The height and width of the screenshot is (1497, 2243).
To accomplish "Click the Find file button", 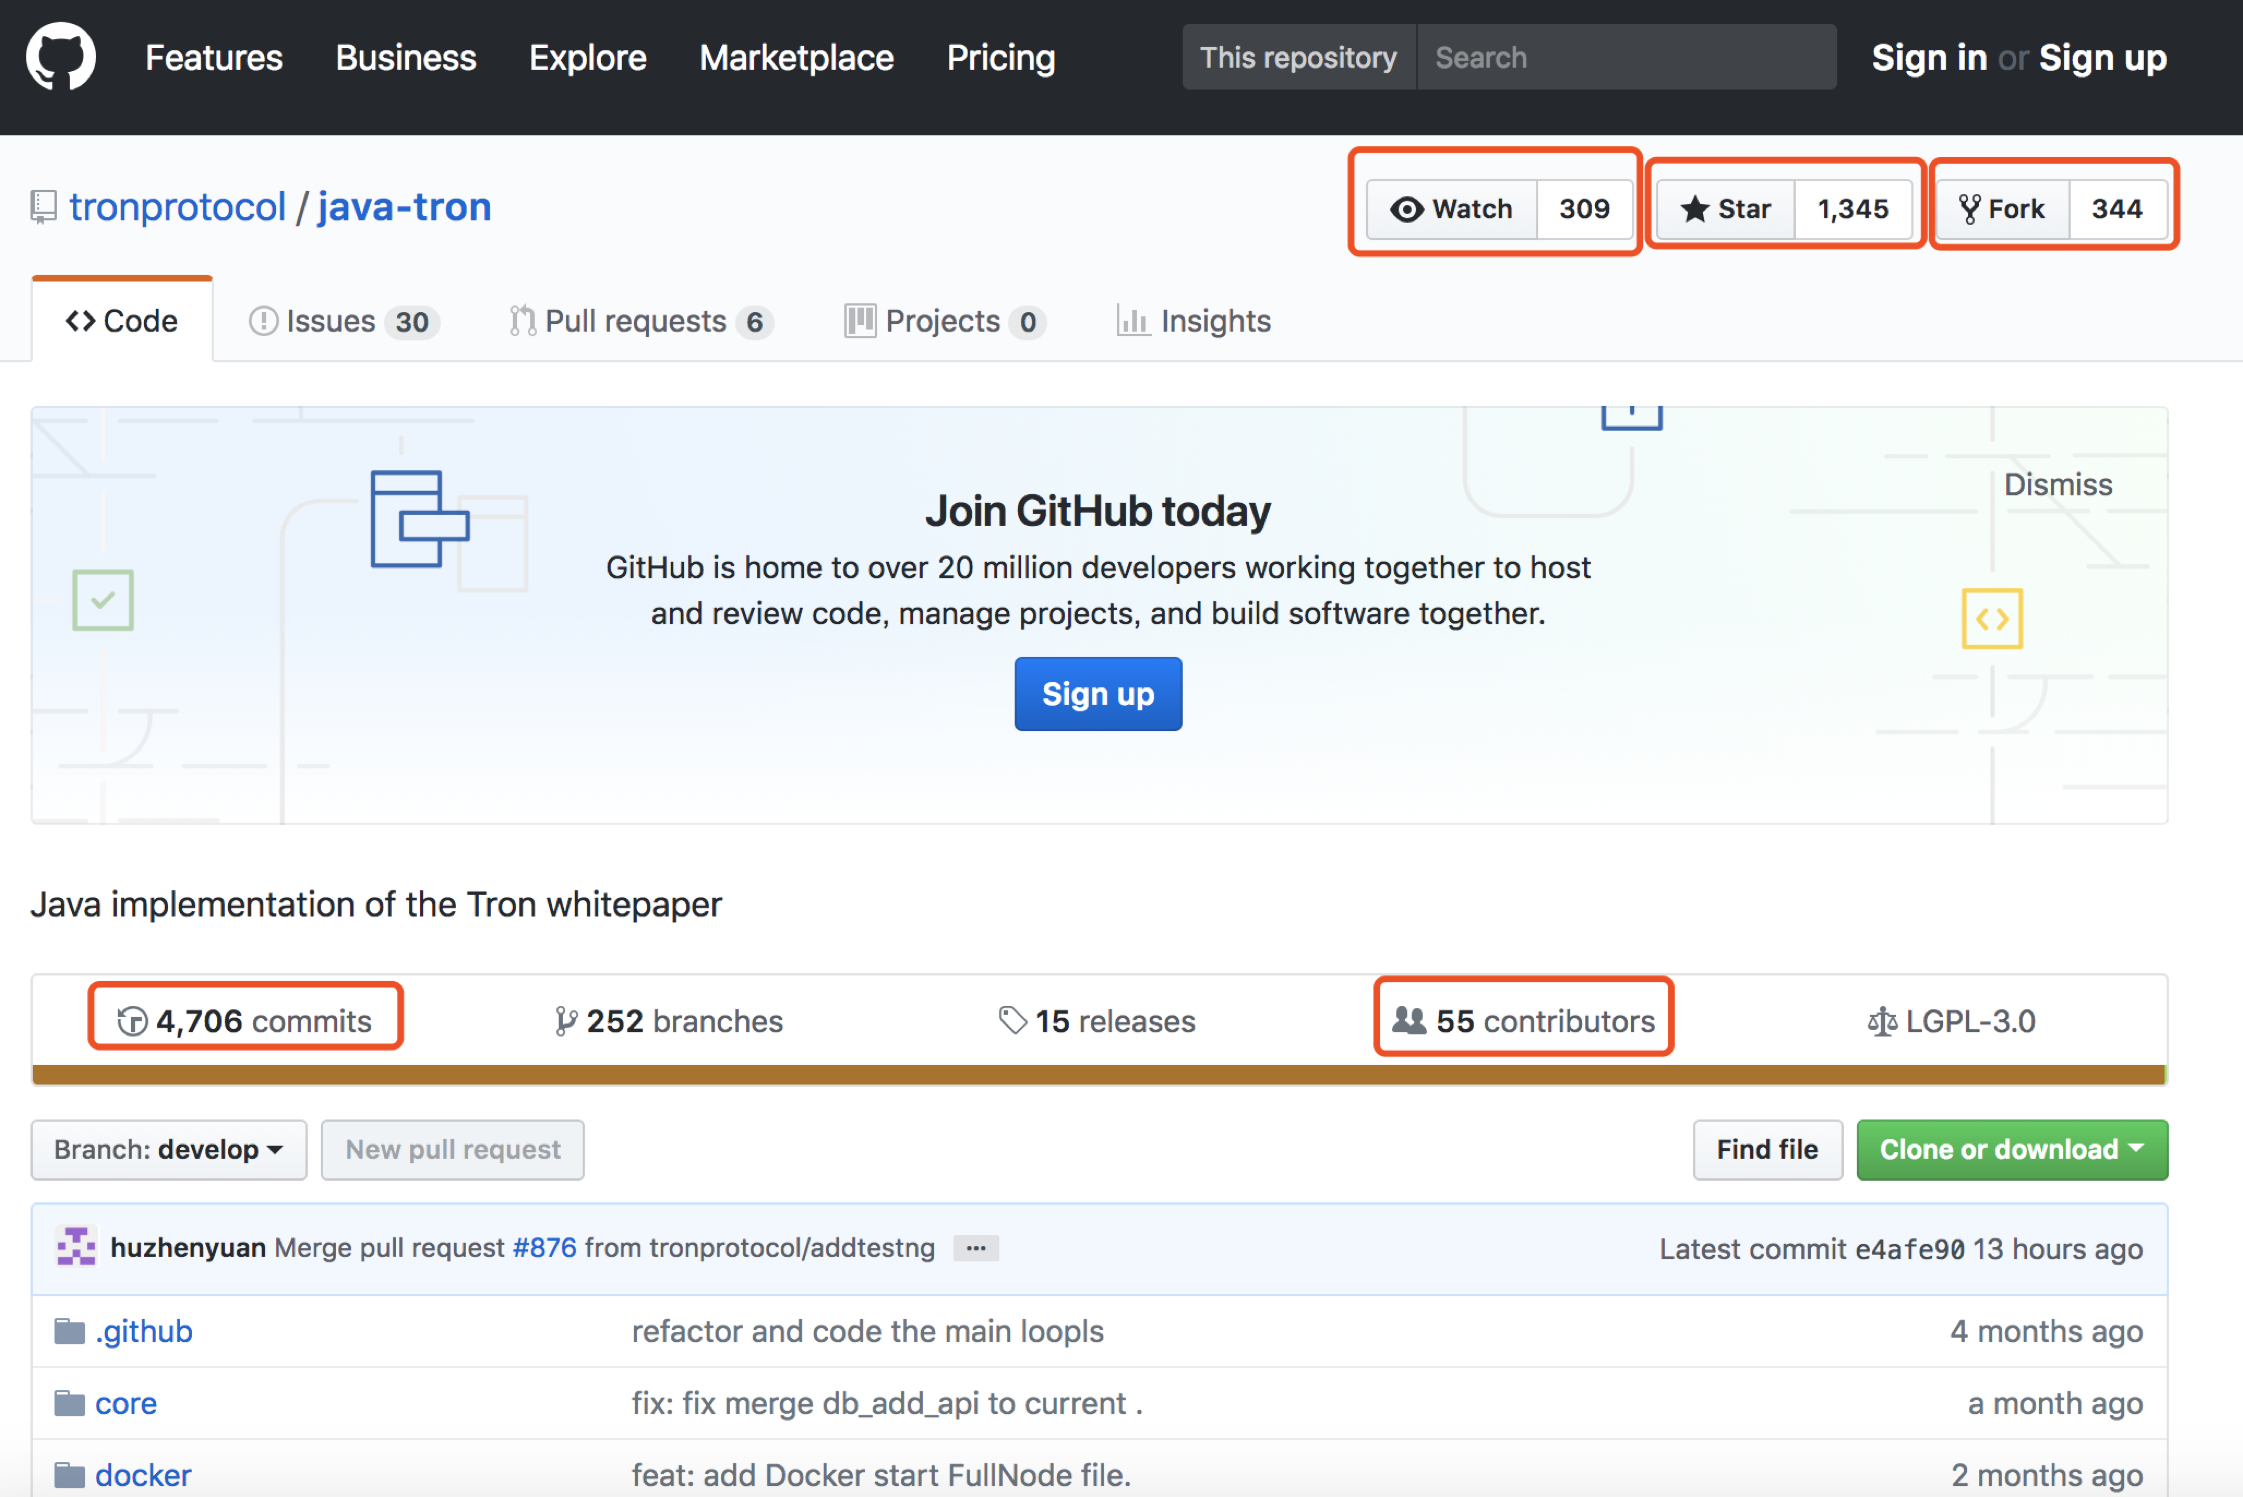I will click(1768, 1150).
